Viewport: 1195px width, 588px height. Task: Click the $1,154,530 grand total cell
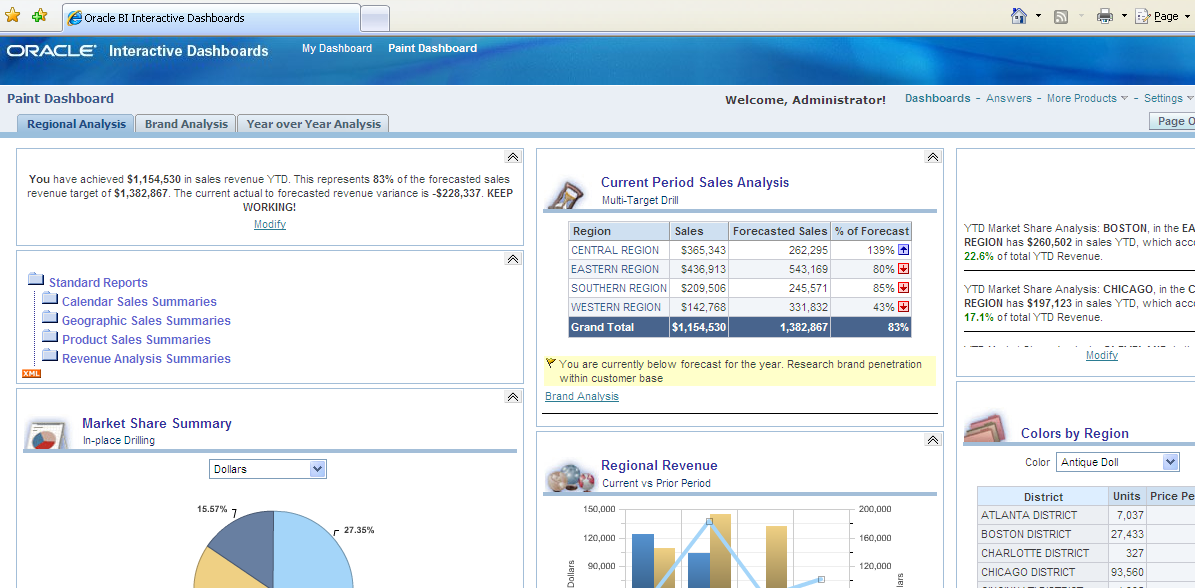click(699, 327)
